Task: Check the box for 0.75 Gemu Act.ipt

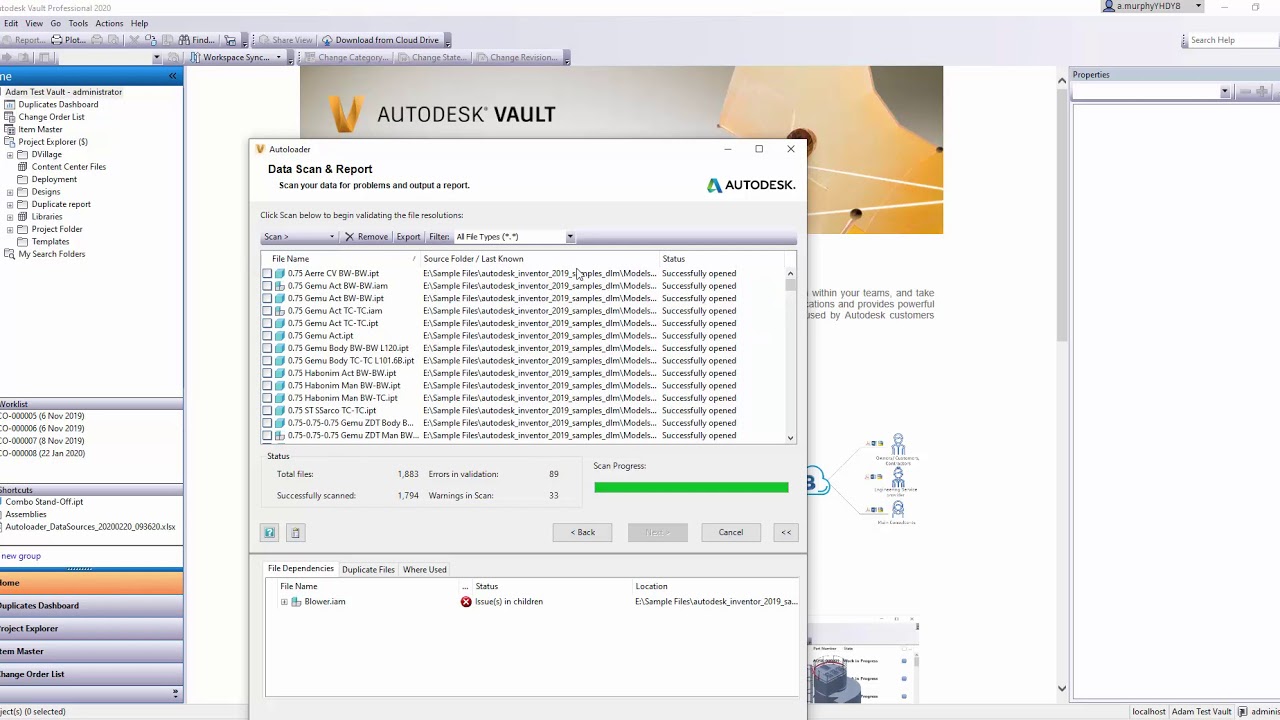Action: [x=267, y=336]
